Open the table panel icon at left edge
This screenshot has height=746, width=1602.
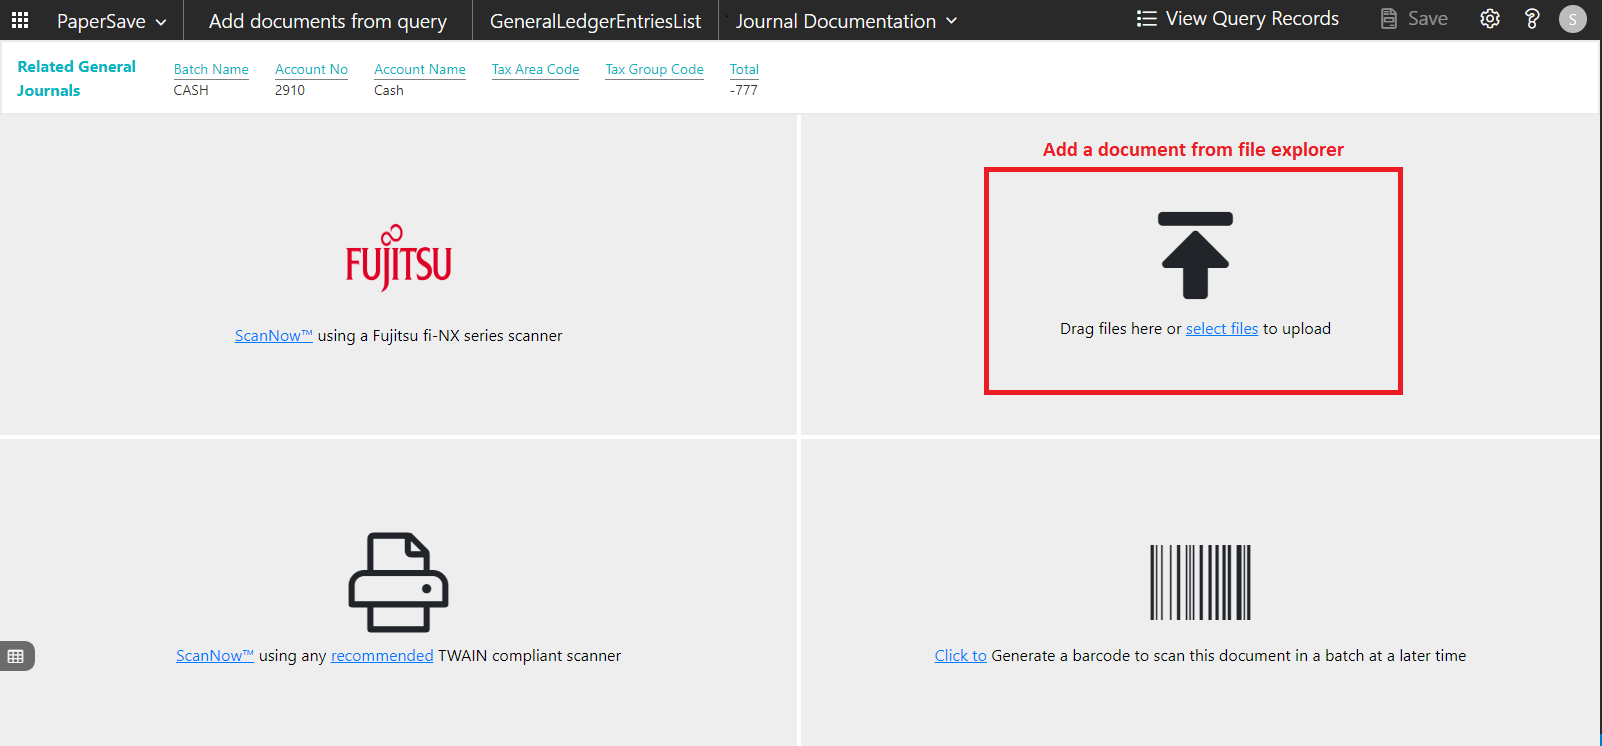click(x=16, y=656)
